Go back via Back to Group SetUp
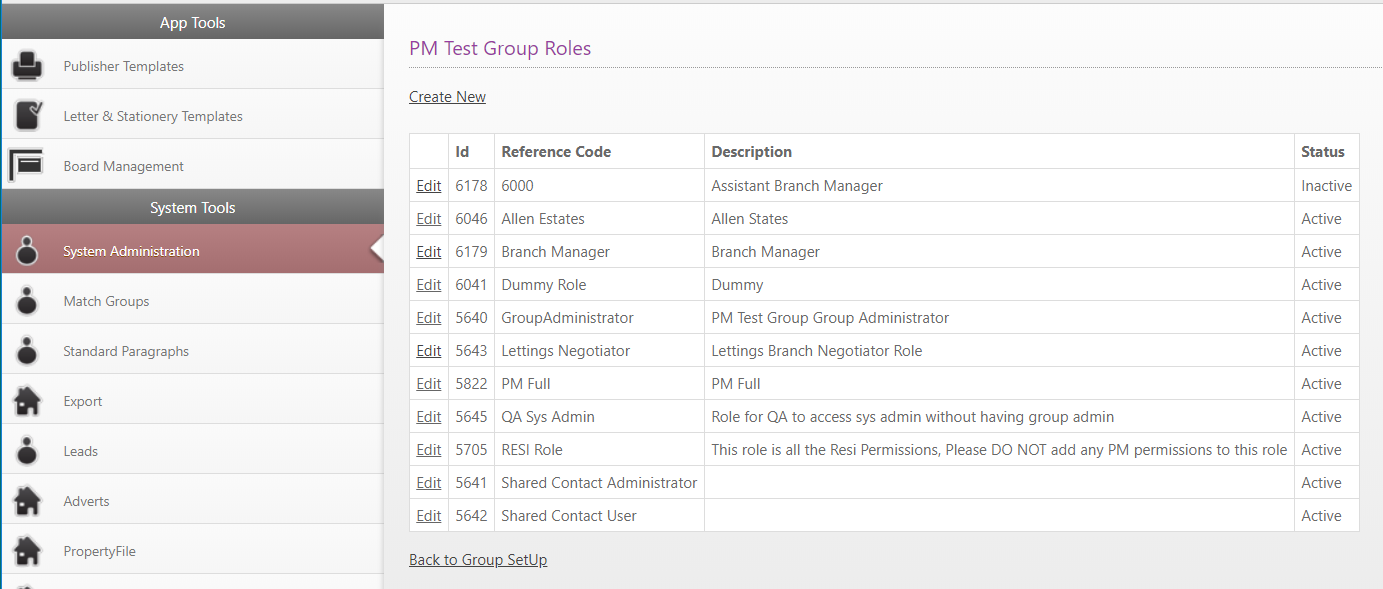1383x589 pixels. [478, 560]
